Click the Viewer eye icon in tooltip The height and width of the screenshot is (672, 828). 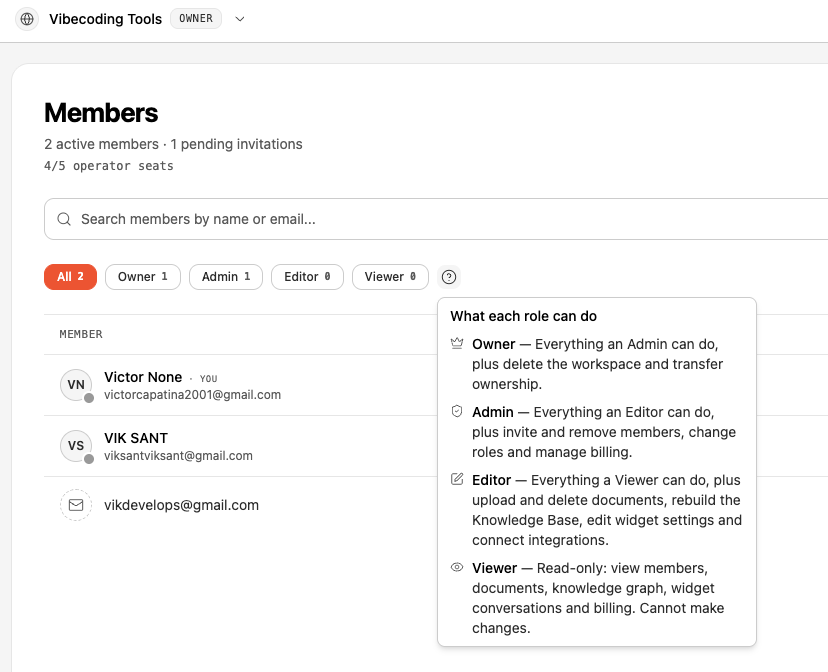[x=457, y=567]
